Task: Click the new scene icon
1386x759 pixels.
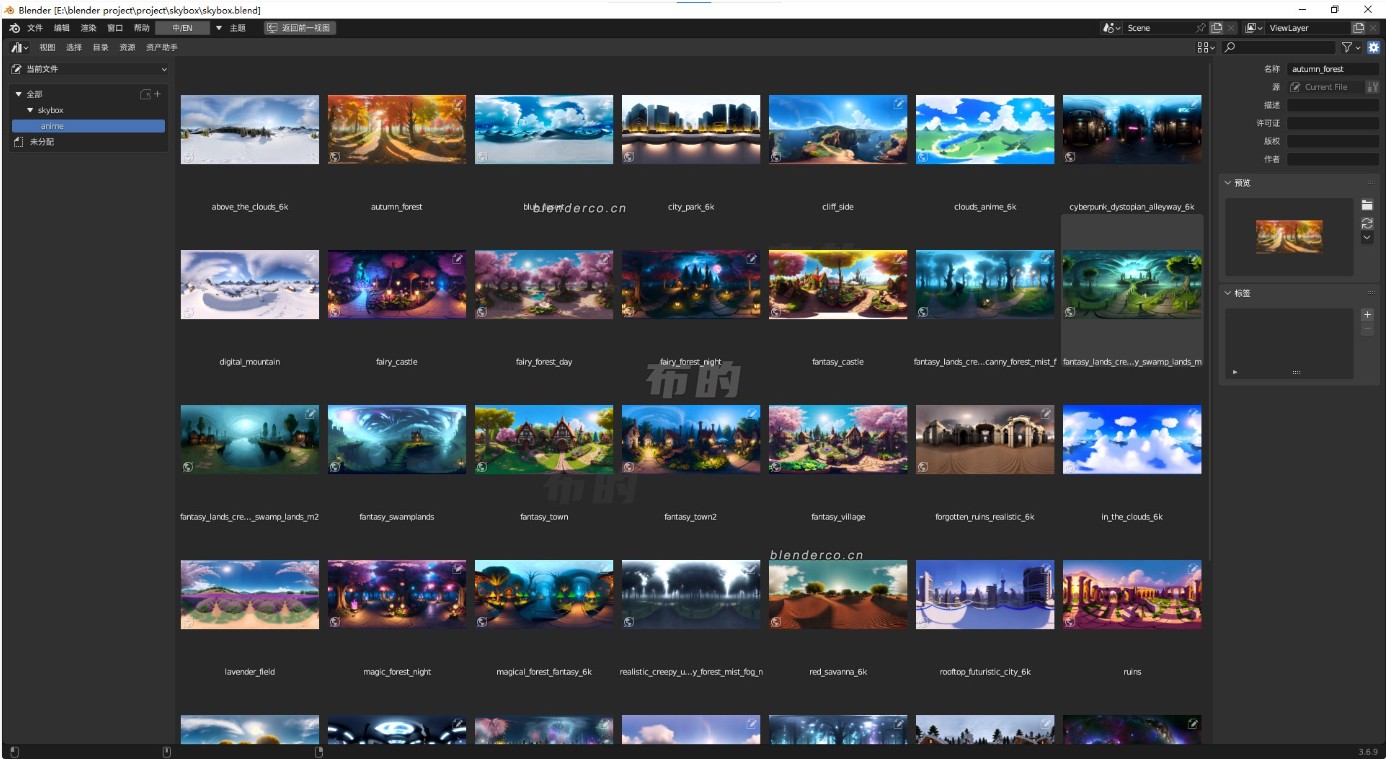Action: tap(1216, 28)
